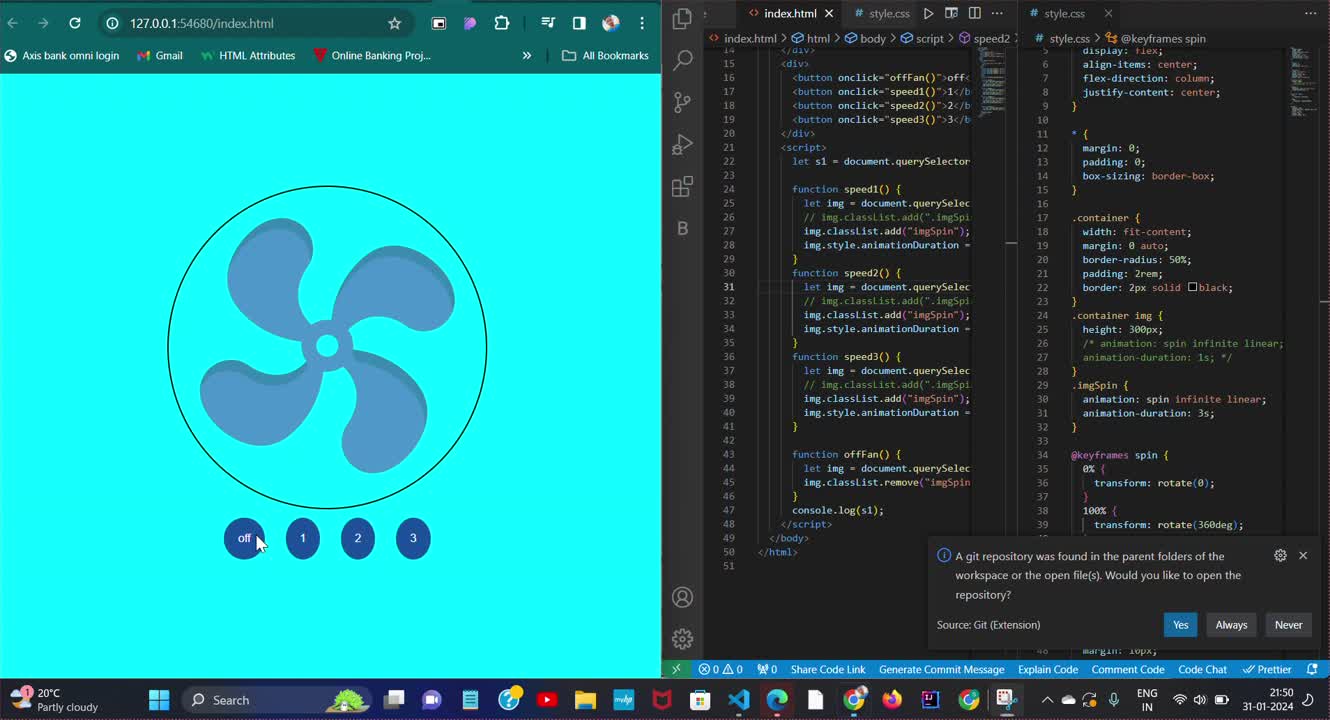1330x720 pixels.
Task: Open the Gmail bookmark
Action: [160, 56]
